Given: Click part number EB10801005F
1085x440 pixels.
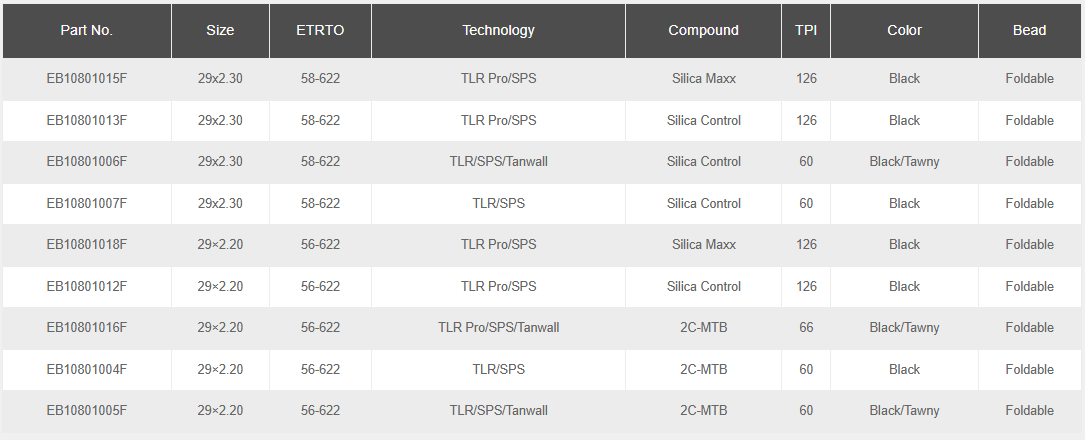Looking at the screenshot, I should pyautogui.click(x=87, y=410).
